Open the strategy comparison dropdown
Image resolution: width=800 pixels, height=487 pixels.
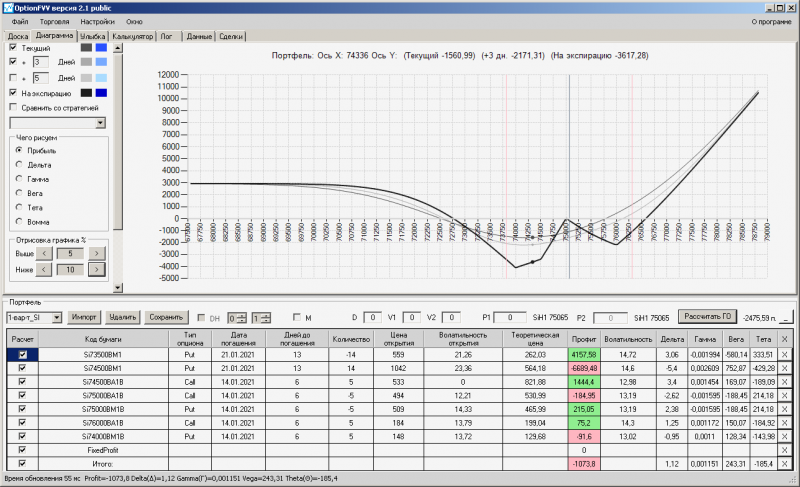click(x=101, y=122)
